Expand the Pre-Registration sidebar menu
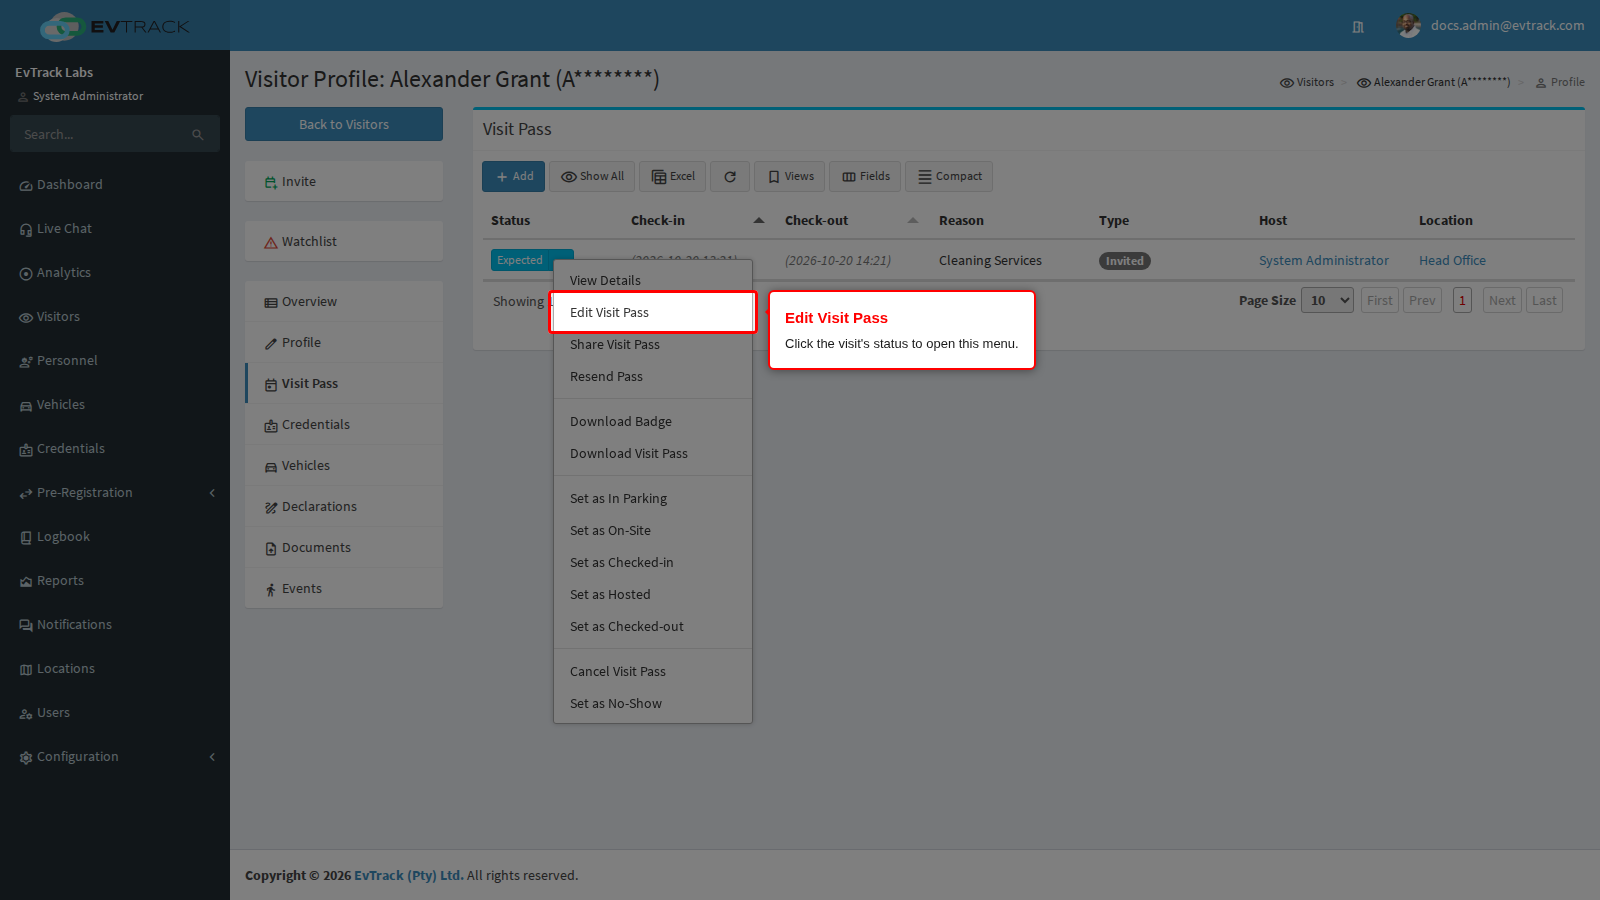 115,493
